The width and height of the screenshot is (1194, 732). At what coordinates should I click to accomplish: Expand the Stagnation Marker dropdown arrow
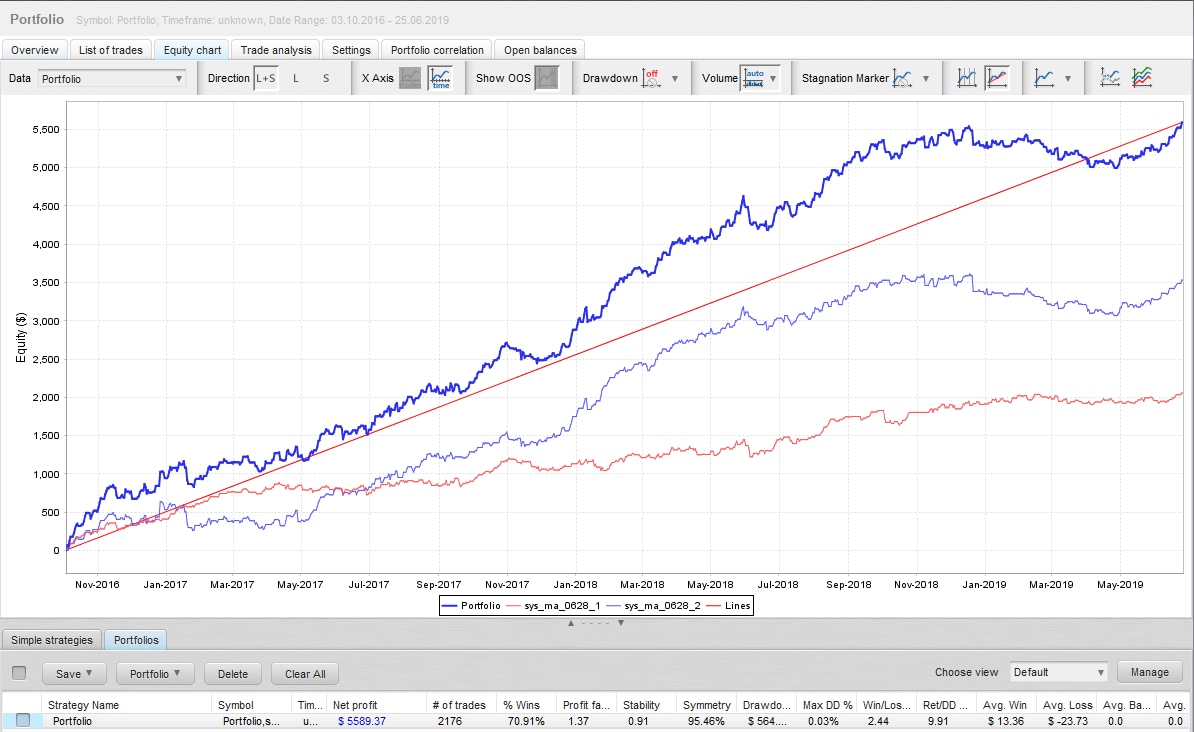click(926, 78)
